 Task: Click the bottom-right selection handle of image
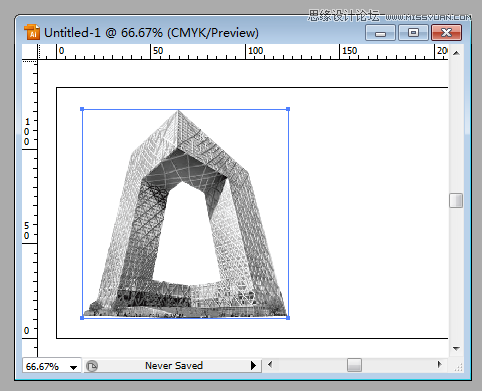[x=288, y=318]
